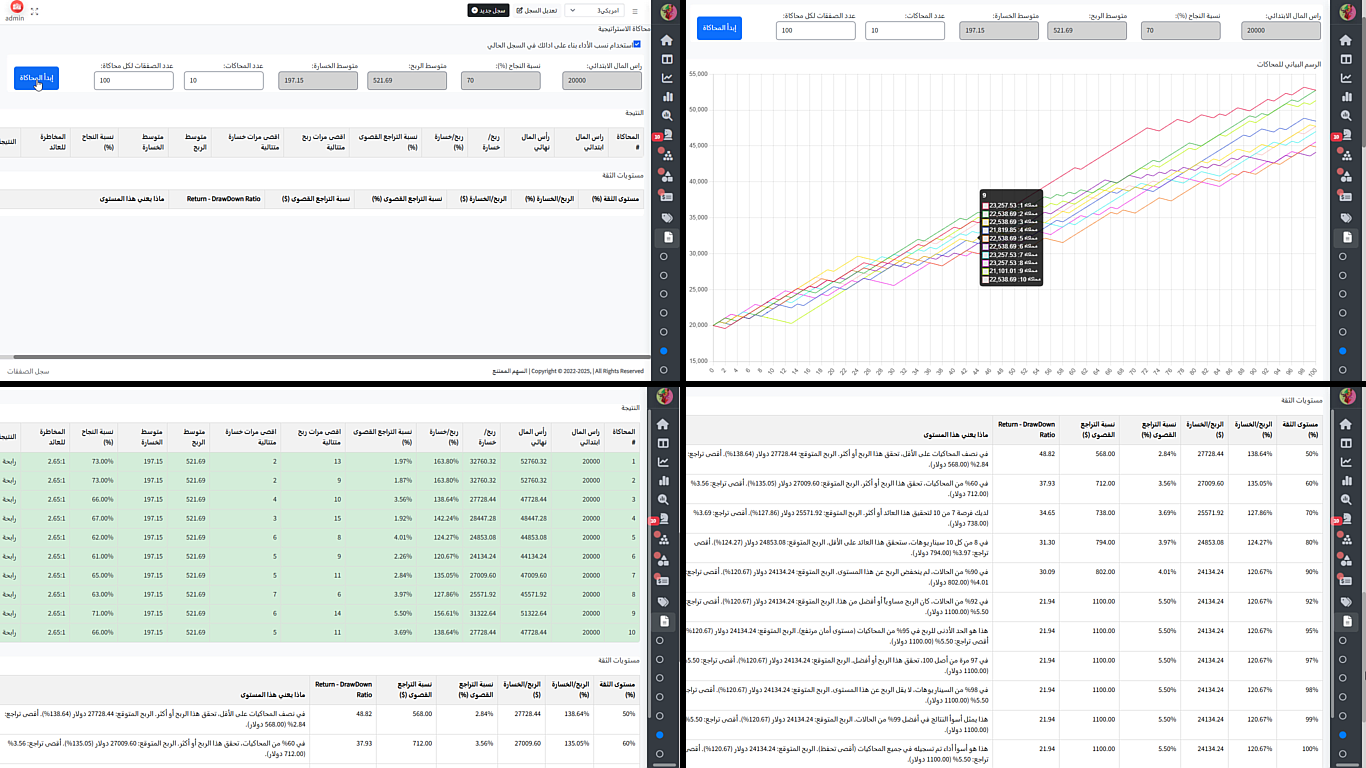Select bar chart icon in sidebar beside simulation form
This screenshot has height=768, width=1366.
667,97
